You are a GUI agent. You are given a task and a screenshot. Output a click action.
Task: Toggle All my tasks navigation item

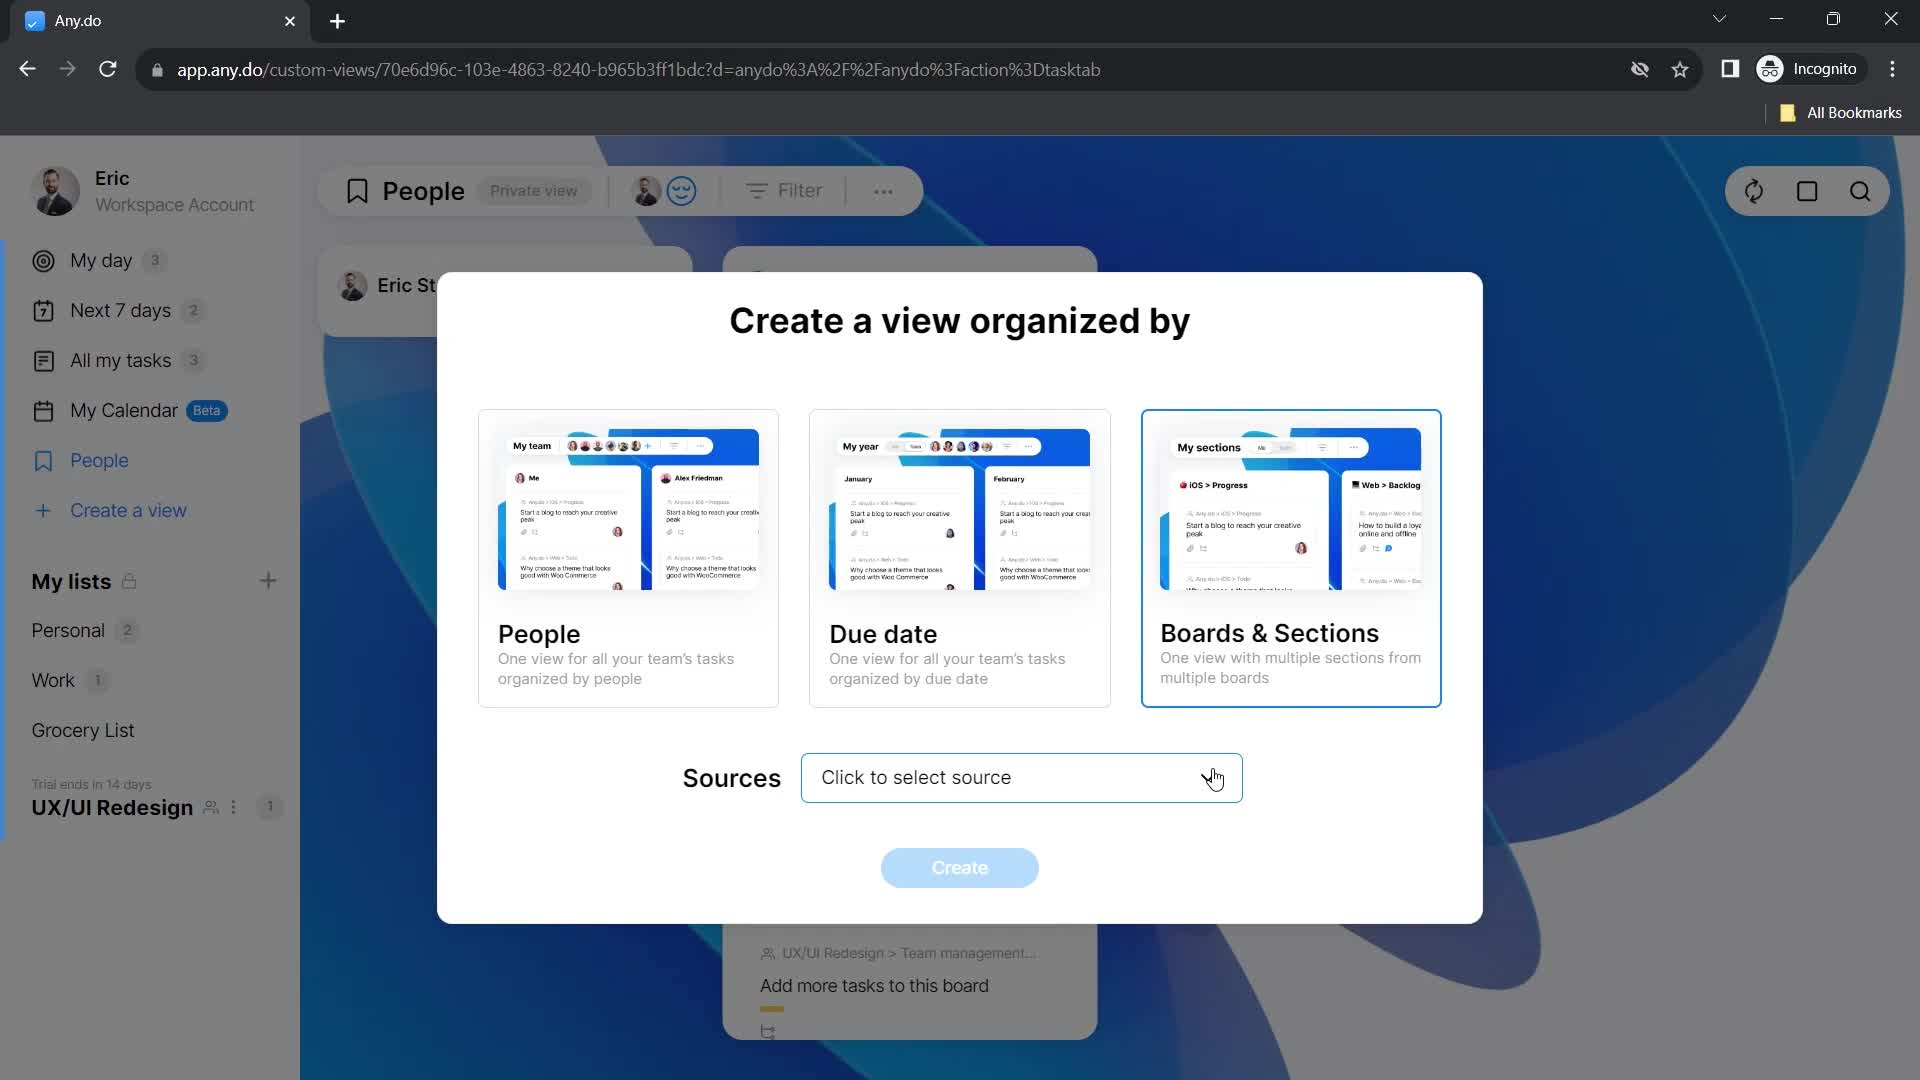[x=120, y=360]
